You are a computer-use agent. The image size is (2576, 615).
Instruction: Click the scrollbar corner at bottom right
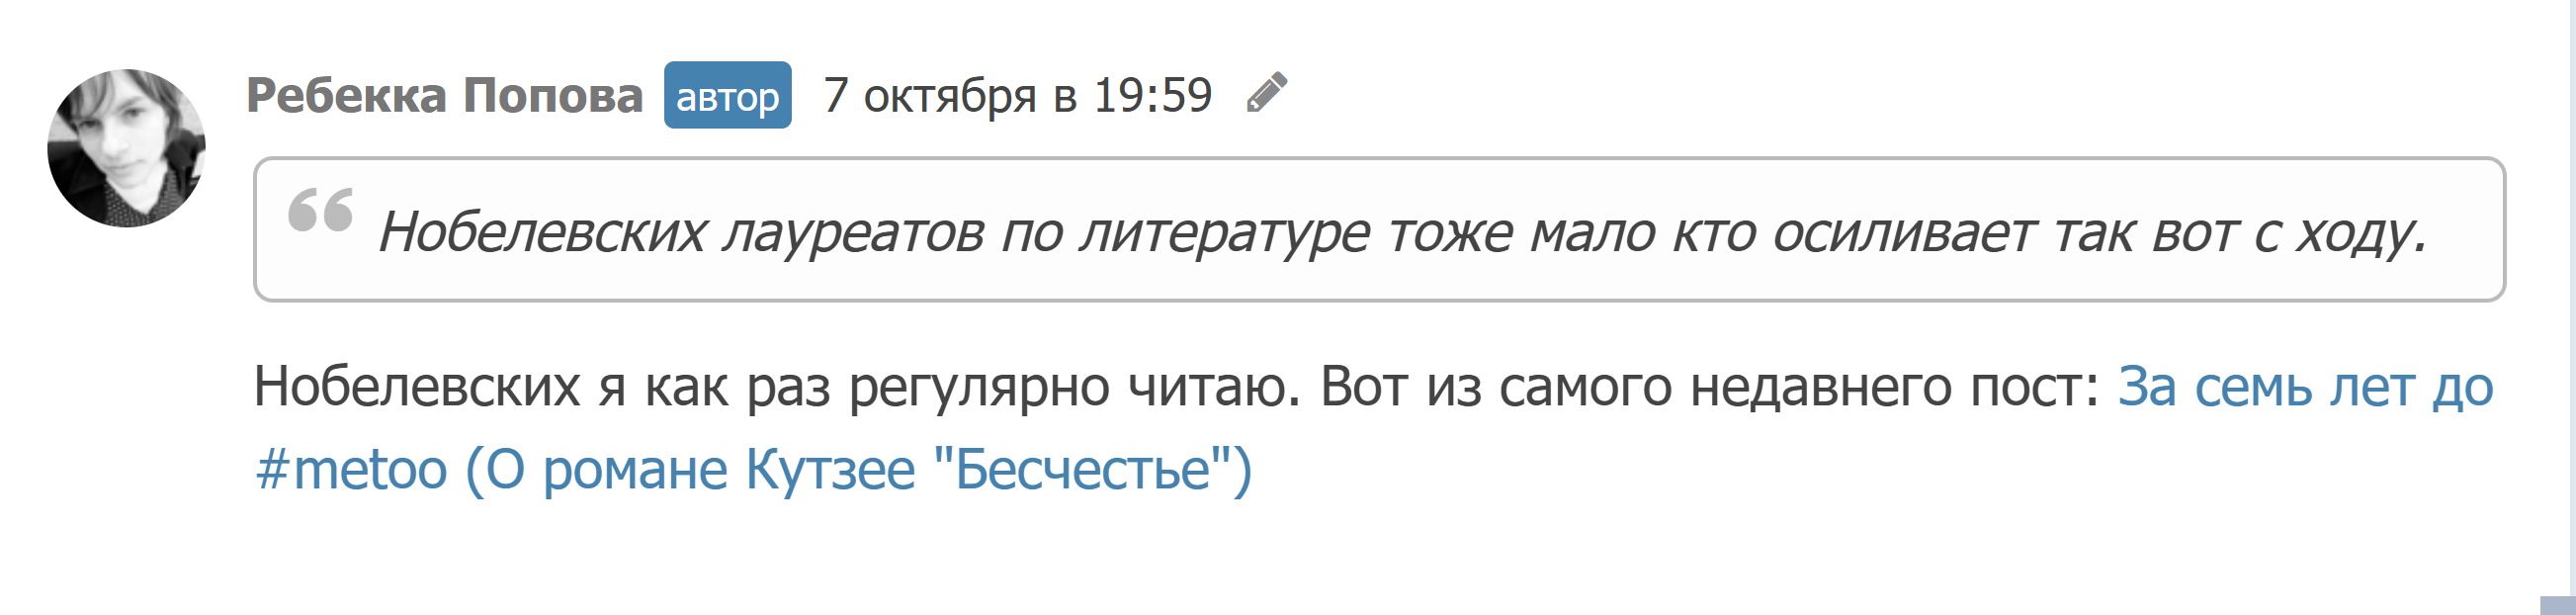[x=2558, y=605]
